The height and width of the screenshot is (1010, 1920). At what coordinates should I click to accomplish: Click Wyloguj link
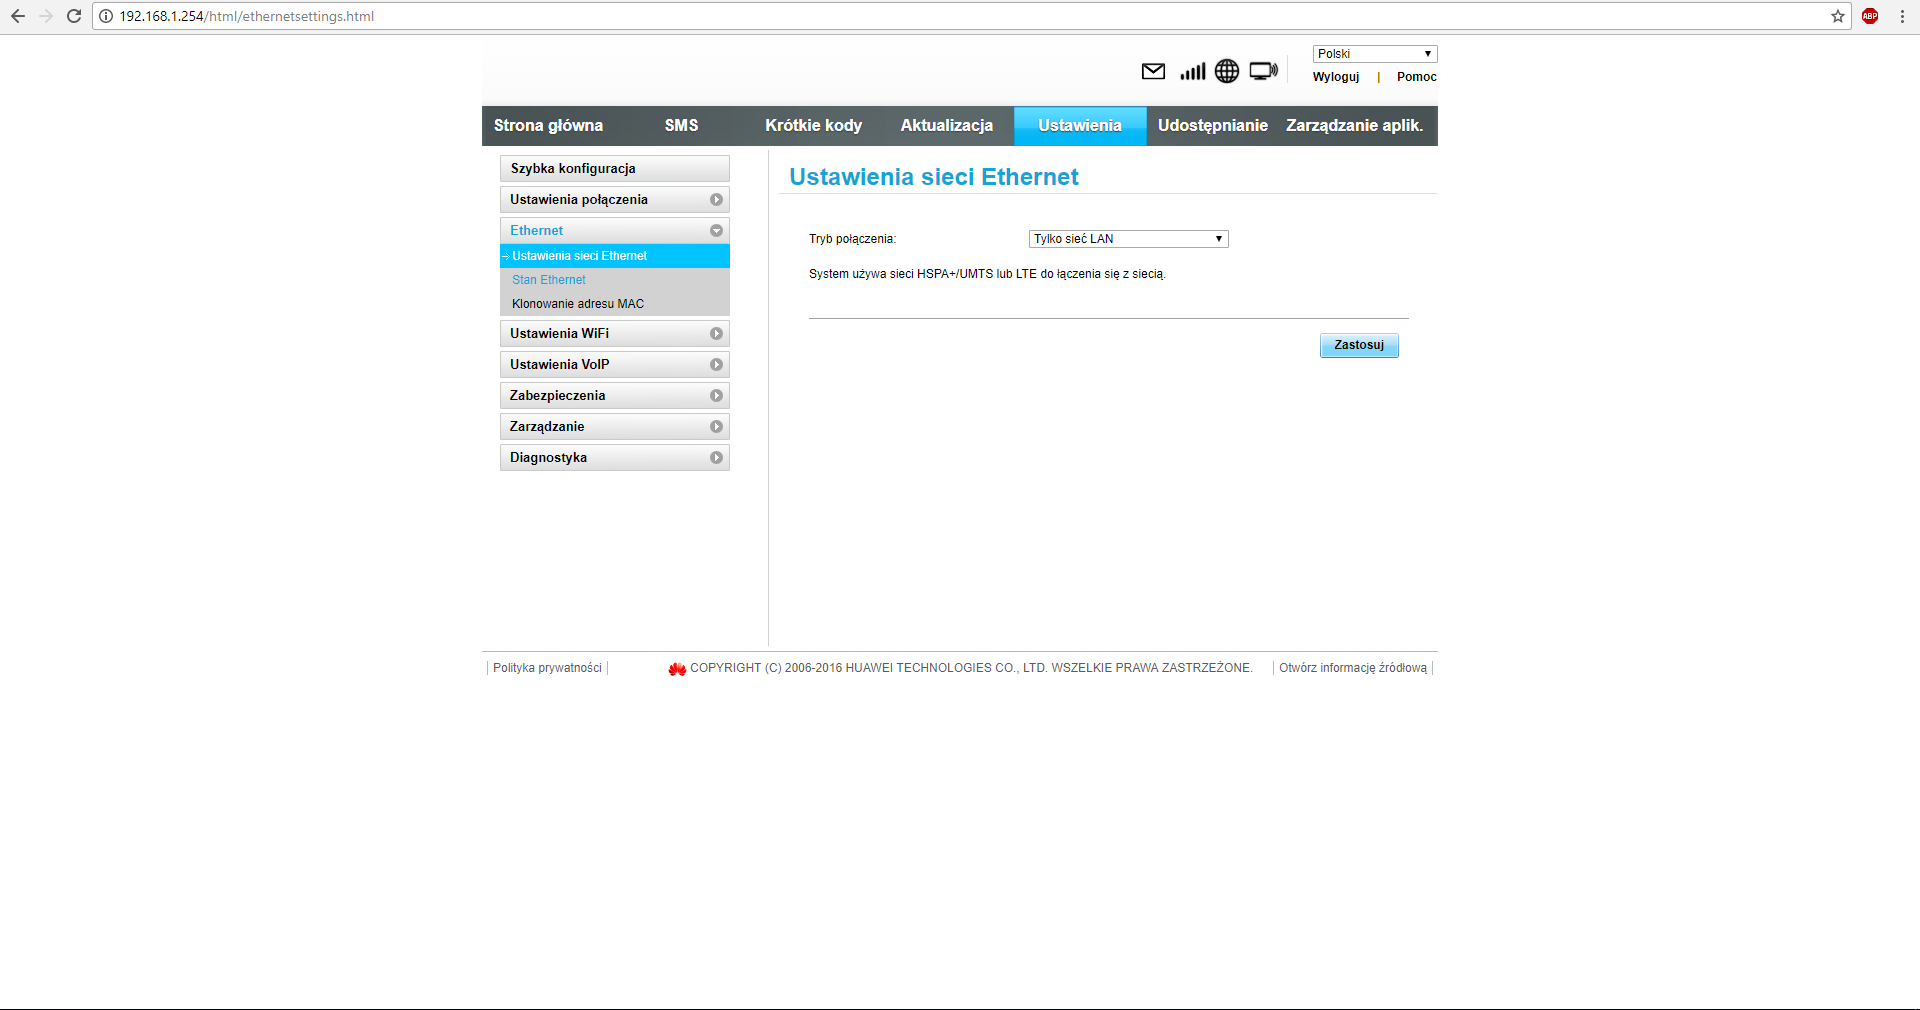[1336, 77]
